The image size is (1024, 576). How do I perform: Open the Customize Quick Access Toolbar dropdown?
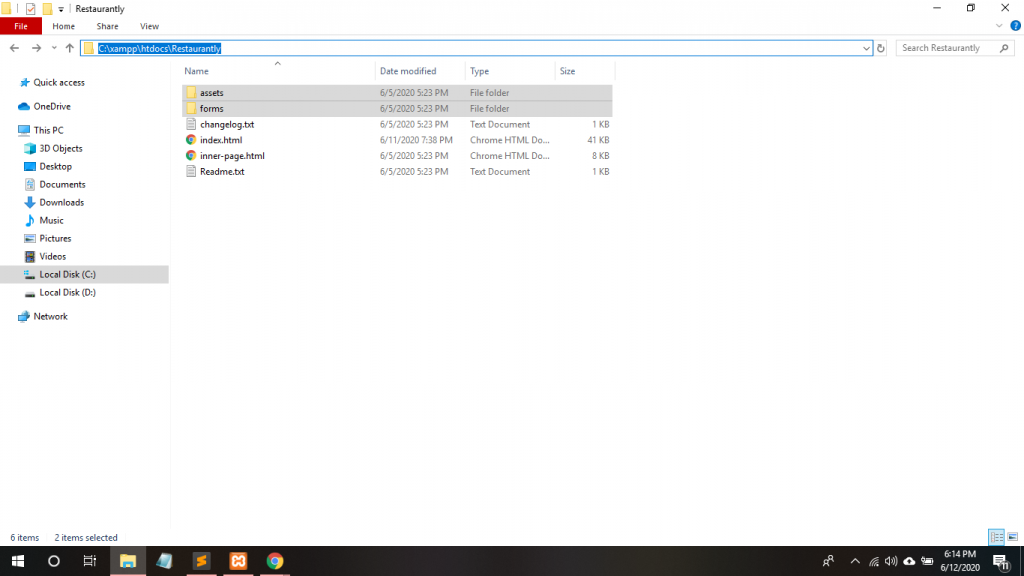[x=61, y=10]
